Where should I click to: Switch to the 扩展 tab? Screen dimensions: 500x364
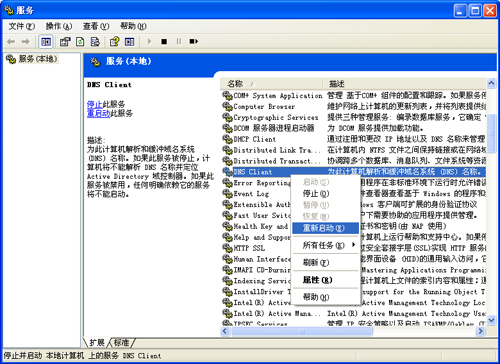[97, 342]
